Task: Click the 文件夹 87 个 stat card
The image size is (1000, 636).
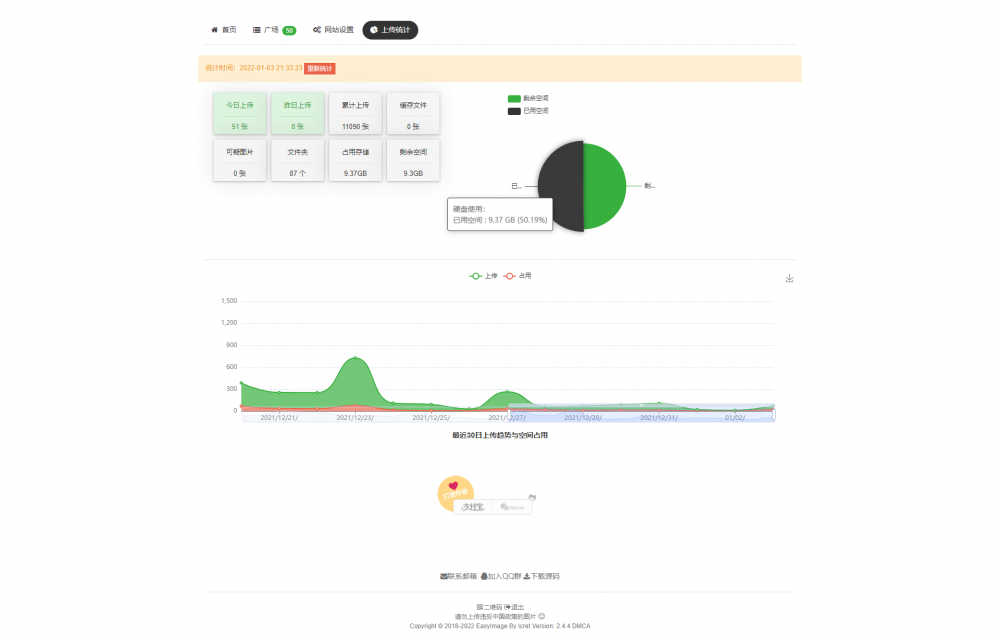Action: click(x=298, y=160)
